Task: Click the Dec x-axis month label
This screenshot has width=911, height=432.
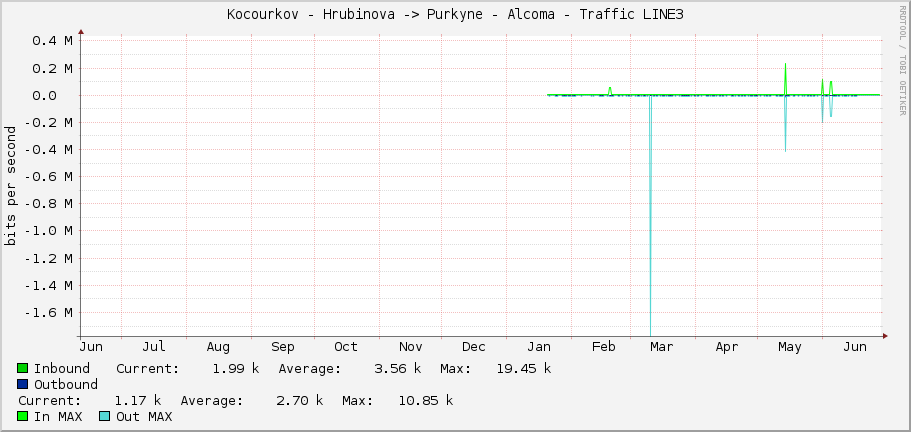Action: click(474, 347)
